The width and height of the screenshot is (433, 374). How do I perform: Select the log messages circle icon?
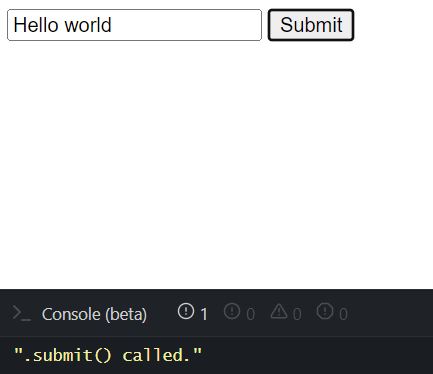coord(186,311)
